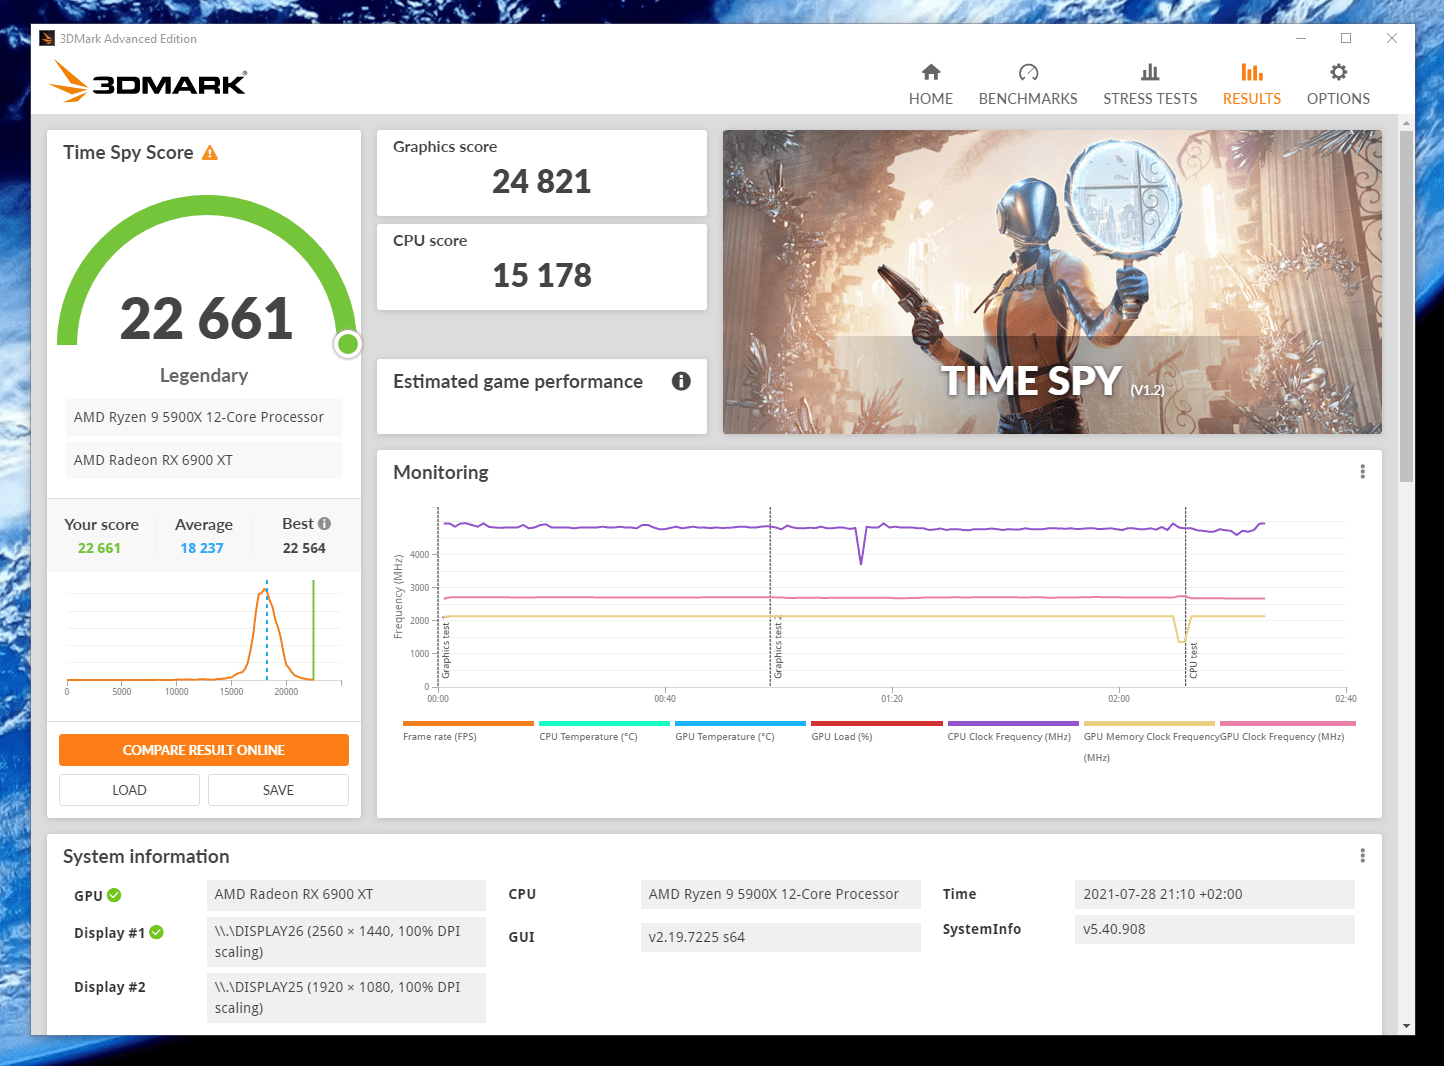Click AMD Ryzen 9 5900X under score gauge

tap(204, 417)
